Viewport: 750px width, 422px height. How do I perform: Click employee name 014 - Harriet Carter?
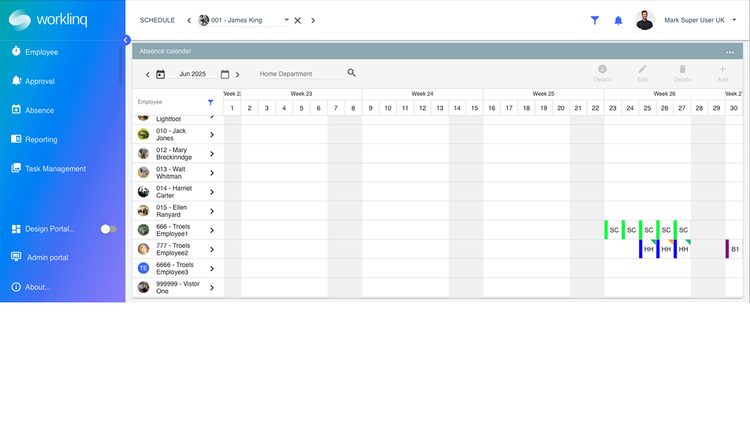click(174, 192)
